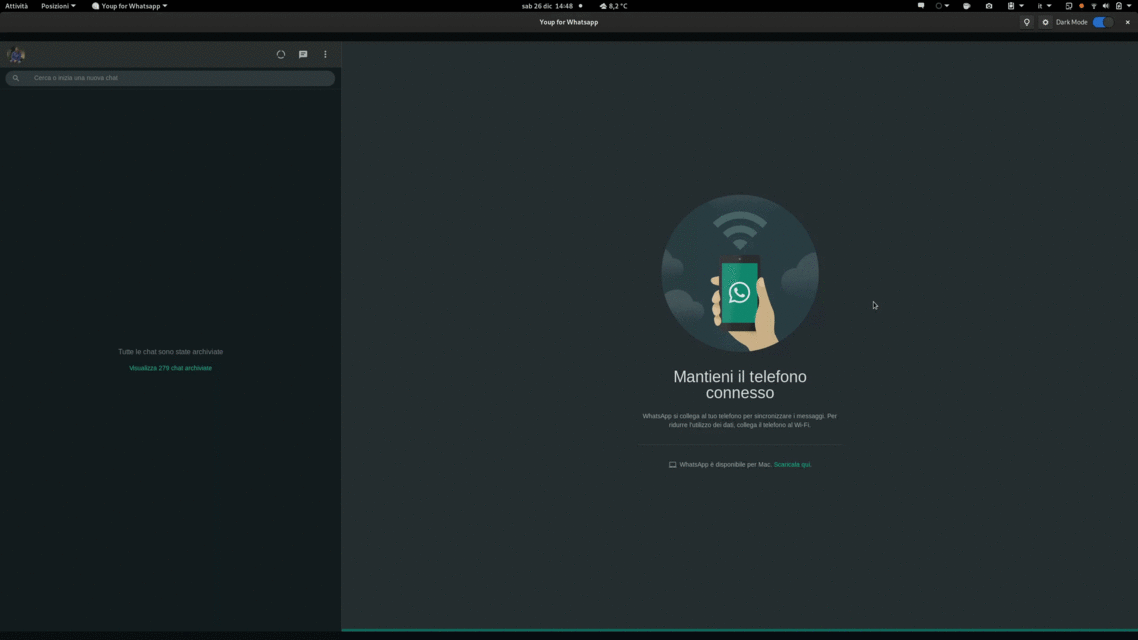Follow the 'Scaricala qui' download link
Viewport: 1138px width, 640px height.
792,464
